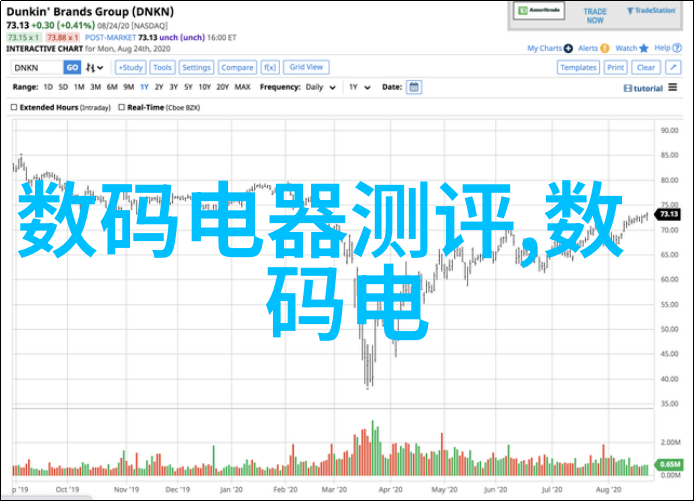Click the Jan '20 date axis label

pyautogui.click(x=231, y=490)
